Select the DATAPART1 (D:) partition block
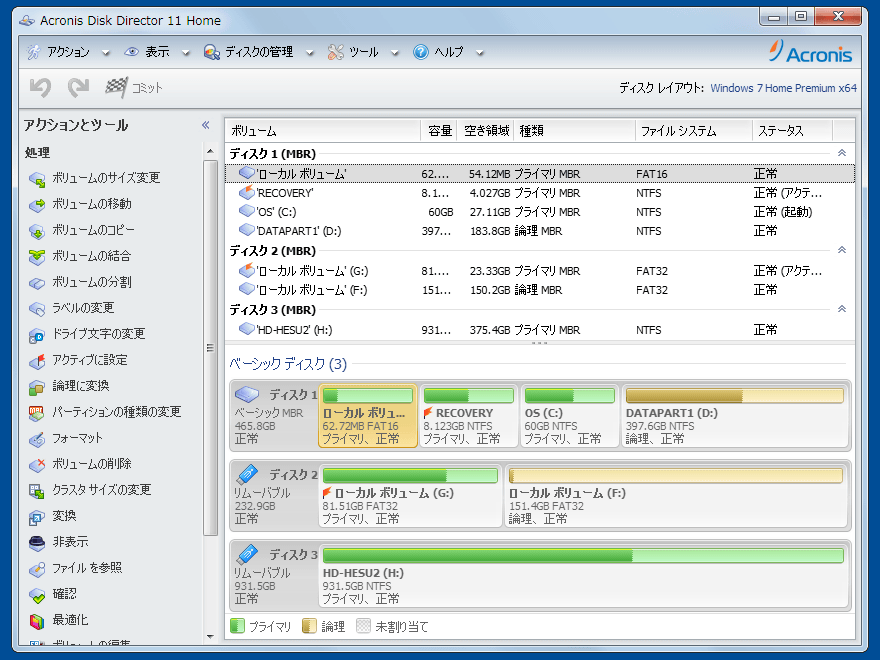 pyautogui.click(x=735, y=416)
